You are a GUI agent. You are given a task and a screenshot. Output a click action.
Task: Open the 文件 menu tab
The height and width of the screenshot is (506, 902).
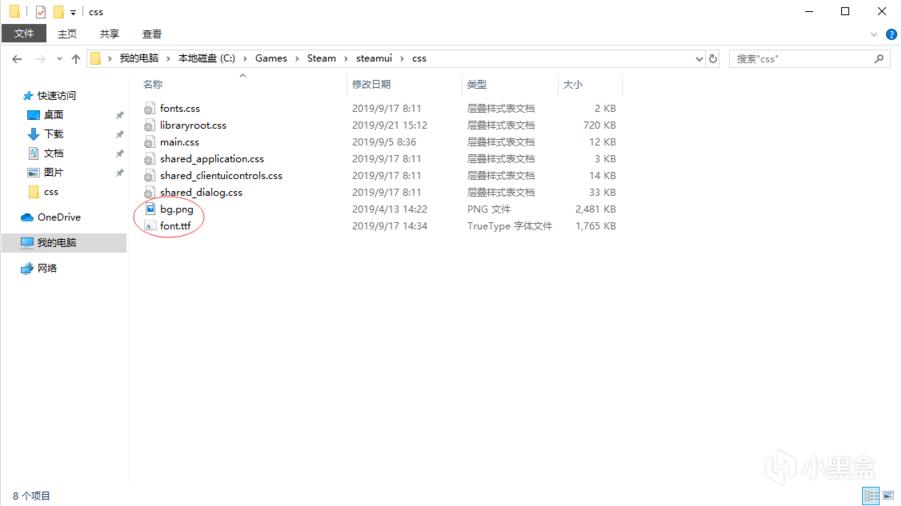[x=22, y=34]
